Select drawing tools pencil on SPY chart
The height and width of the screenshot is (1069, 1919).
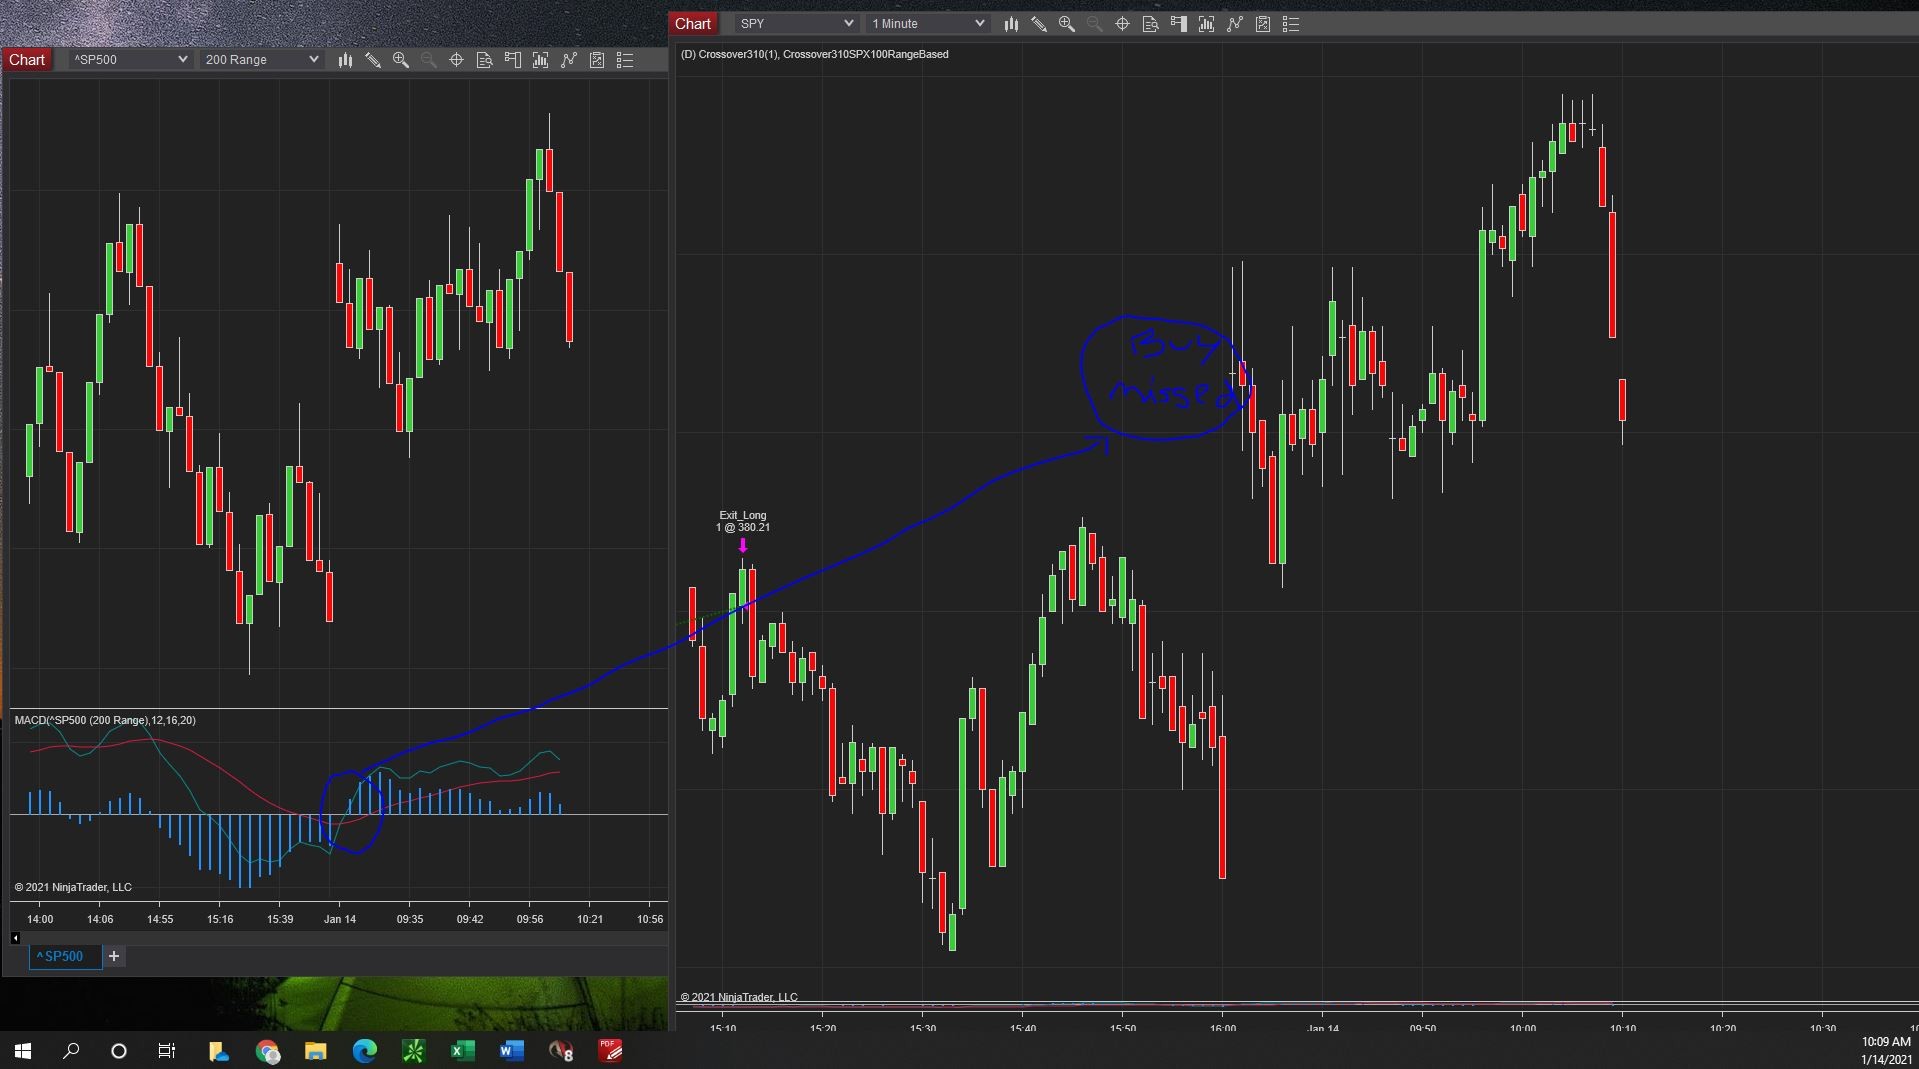pyautogui.click(x=1039, y=24)
